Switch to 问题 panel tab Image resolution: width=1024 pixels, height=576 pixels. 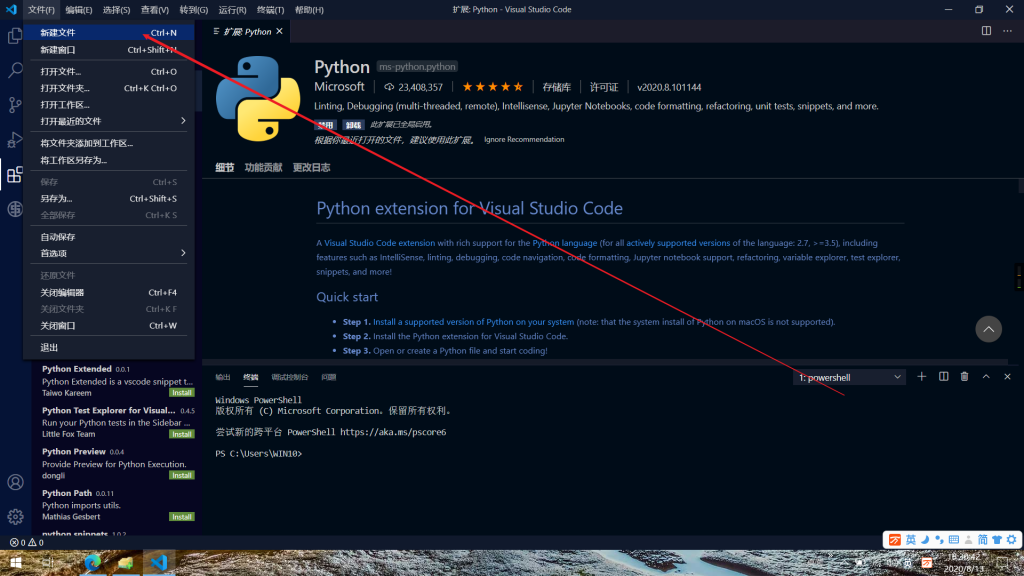[x=328, y=377]
